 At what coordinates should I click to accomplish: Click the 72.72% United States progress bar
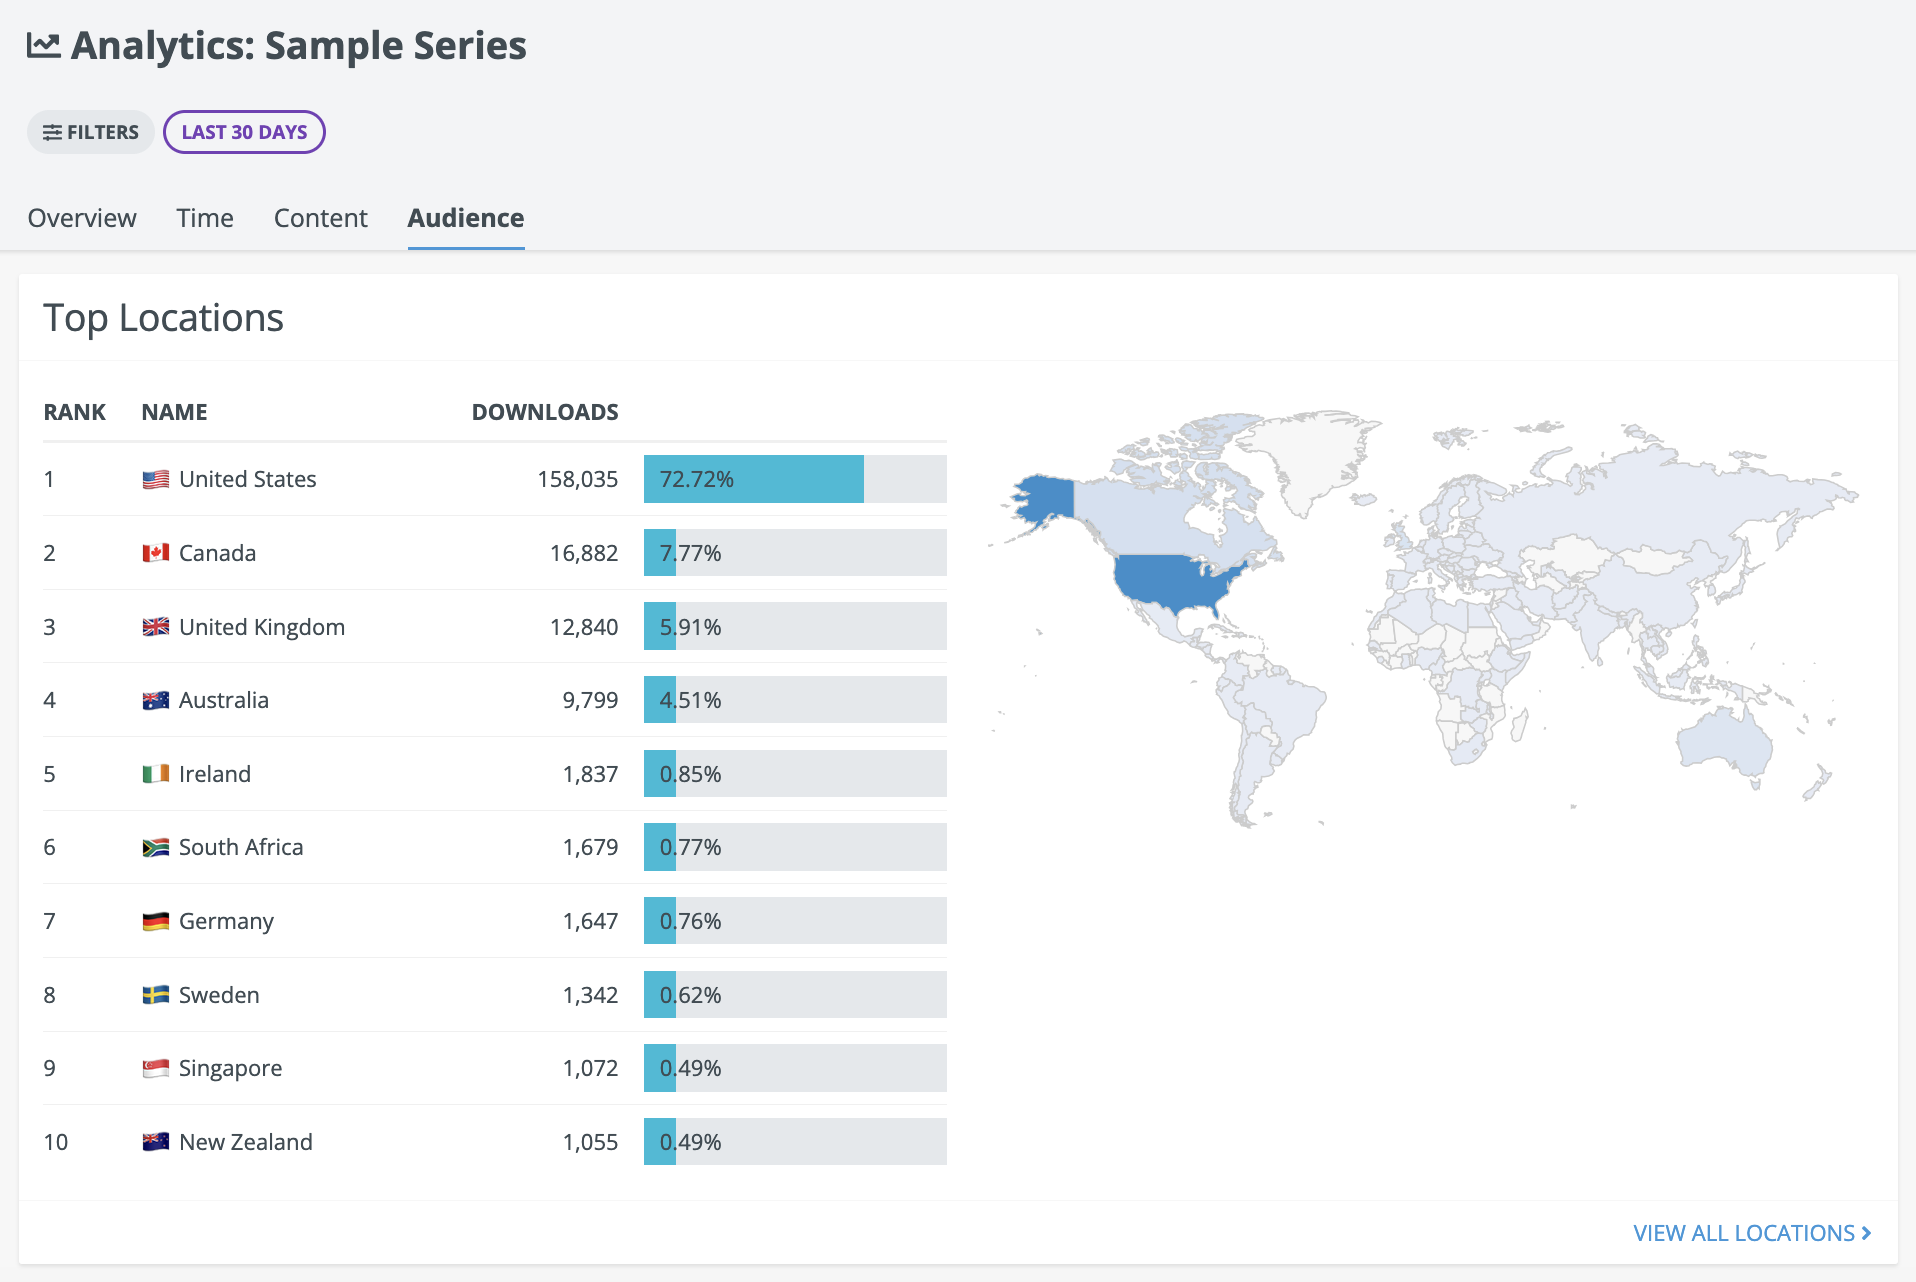point(795,479)
